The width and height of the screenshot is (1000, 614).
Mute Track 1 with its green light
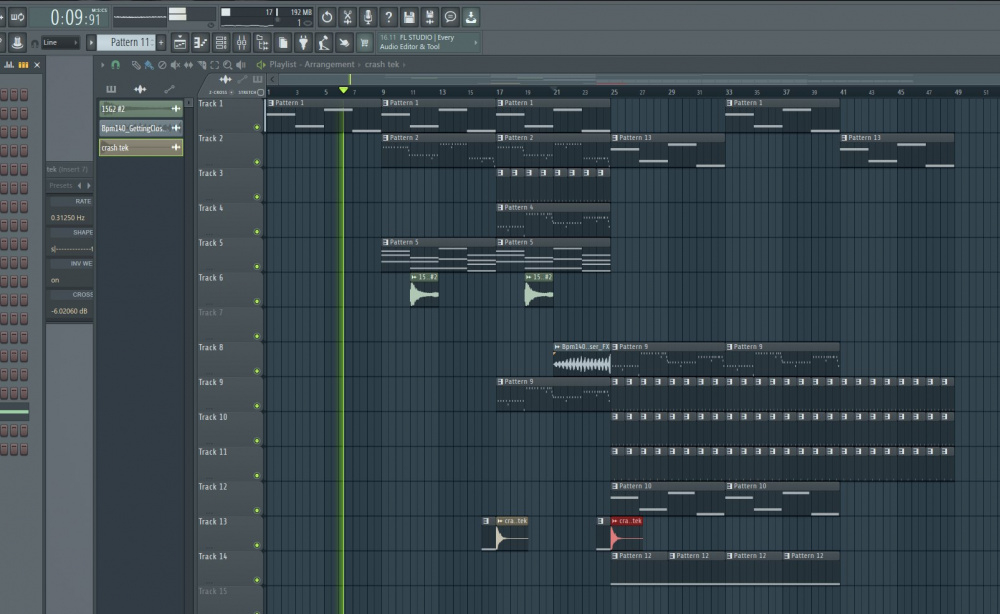257,127
